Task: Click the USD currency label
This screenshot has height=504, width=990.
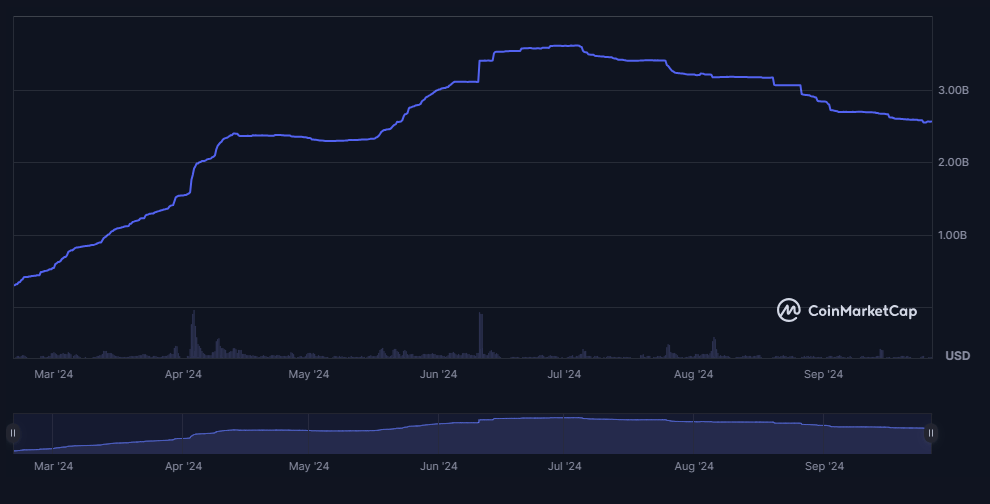Action: (957, 356)
